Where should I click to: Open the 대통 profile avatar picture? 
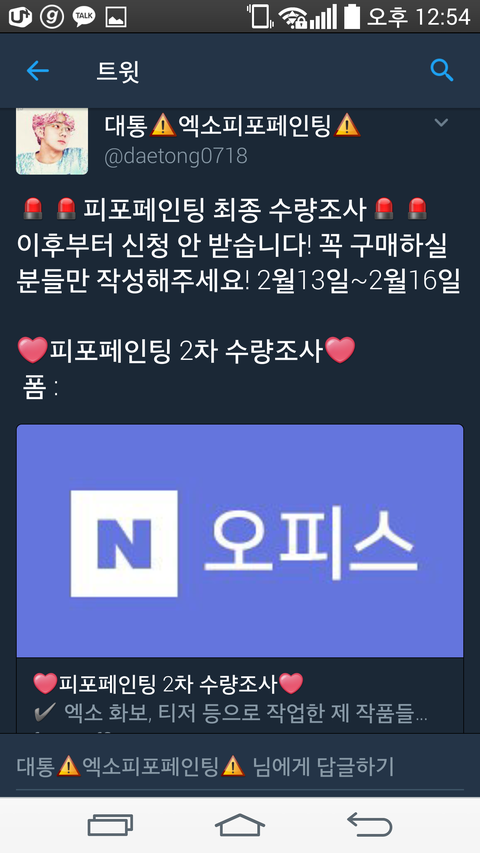(52, 141)
